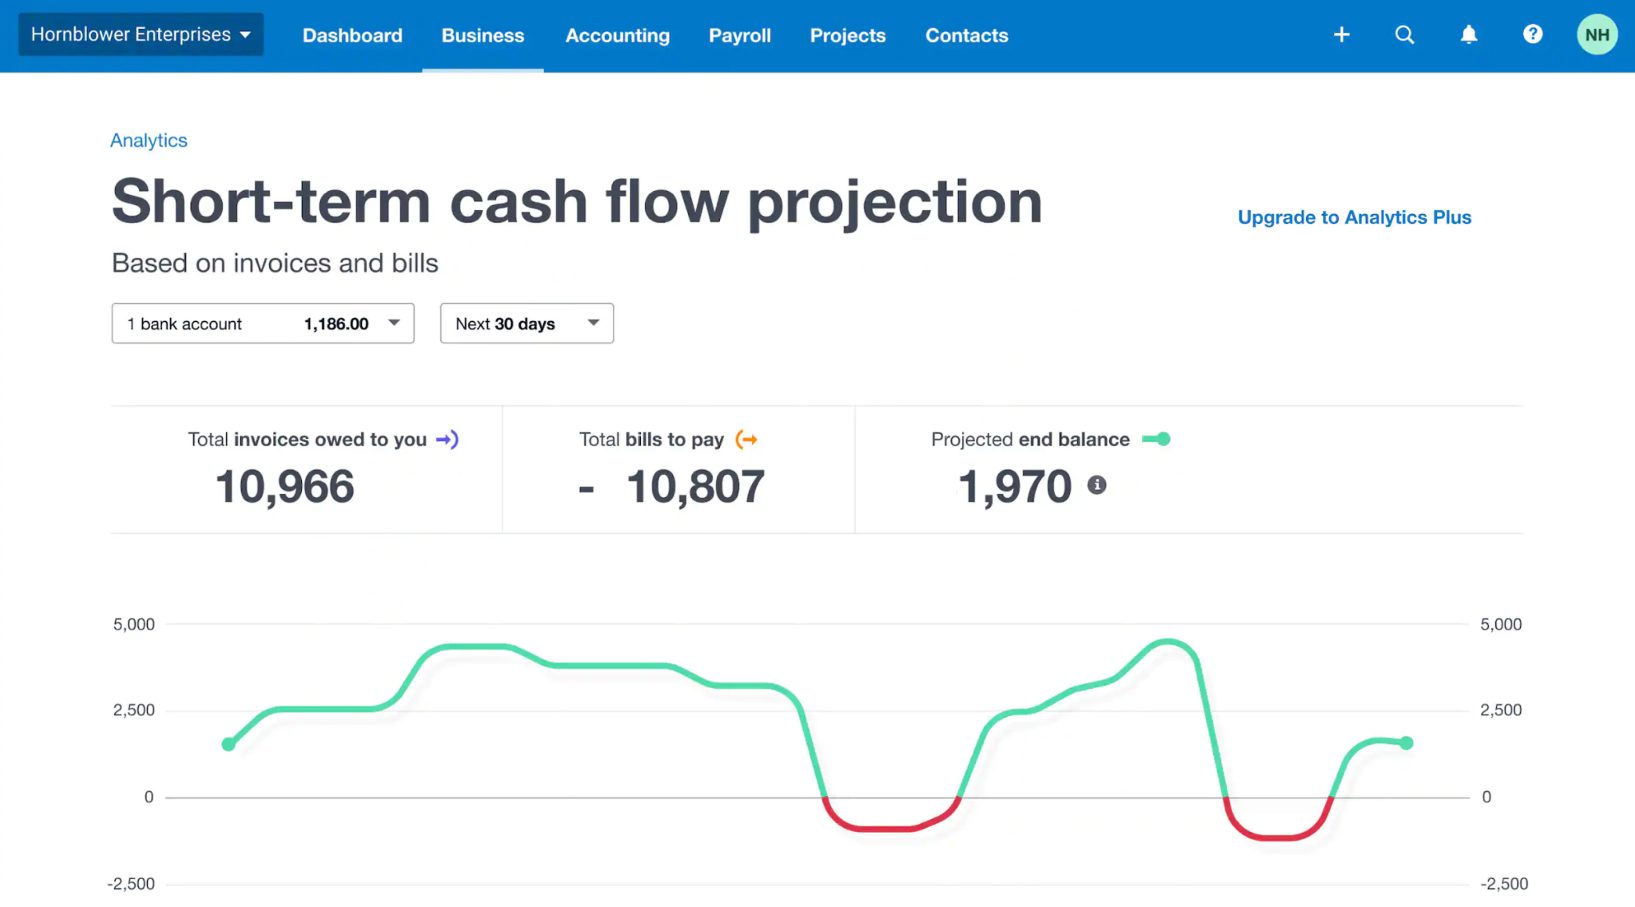Toggle the projected end balance legend marker
Image resolution: width=1635 pixels, height=907 pixels.
(1159, 439)
